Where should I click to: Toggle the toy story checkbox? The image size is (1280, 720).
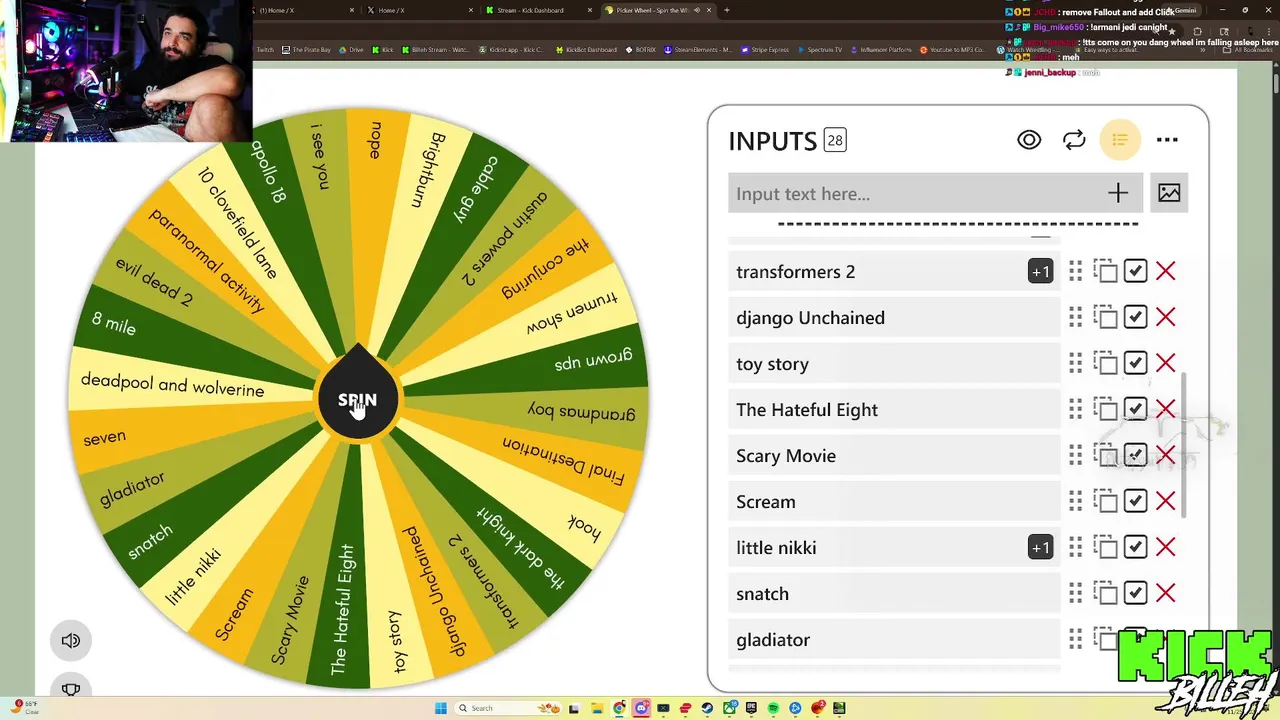coord(1135,363)
